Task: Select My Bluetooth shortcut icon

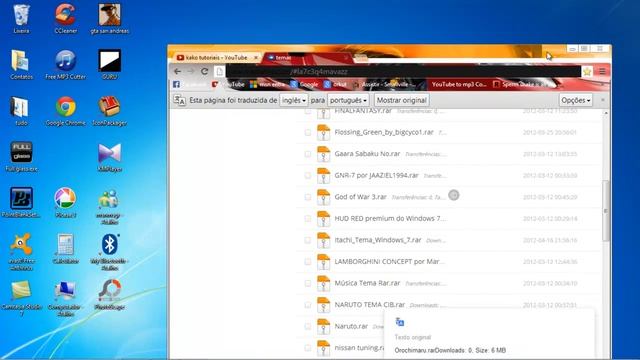Action: 109,251
